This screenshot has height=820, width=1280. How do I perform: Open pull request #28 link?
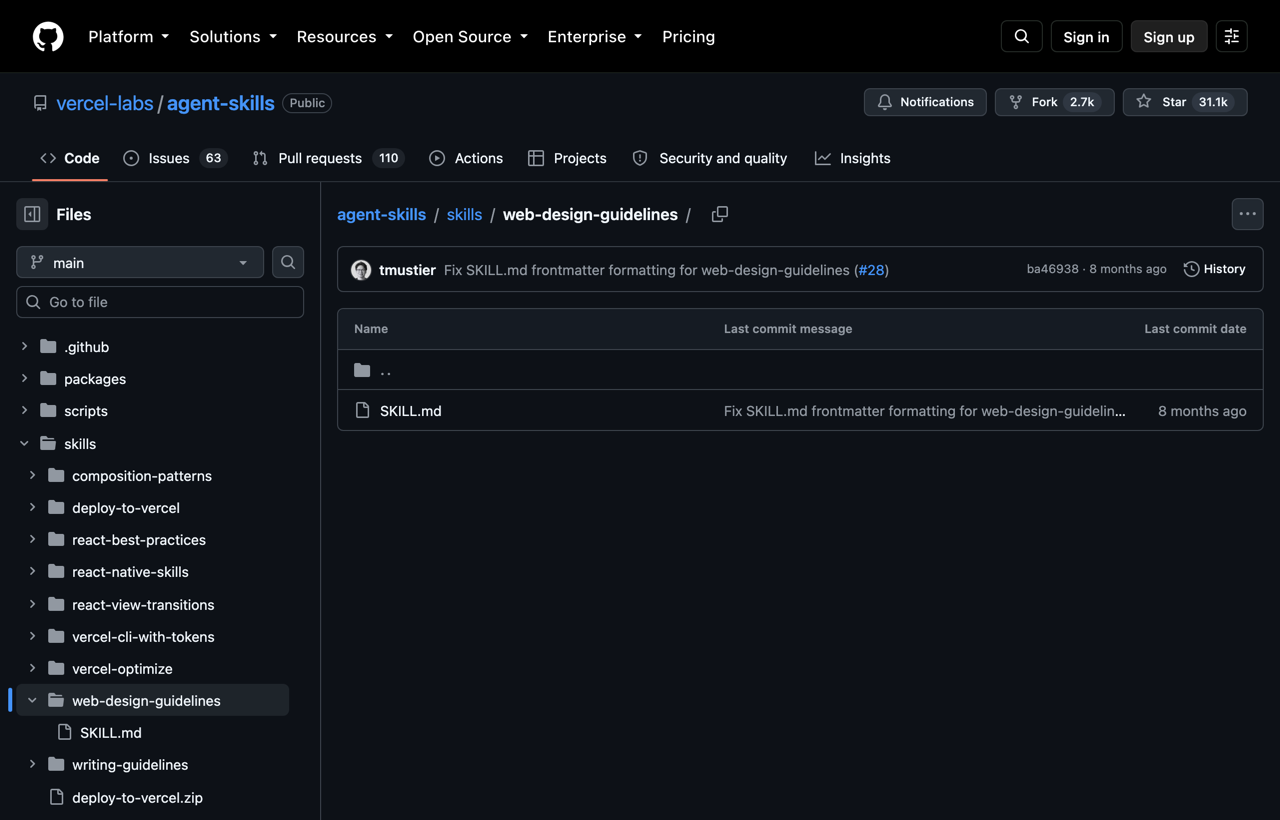tap(872, 270)
